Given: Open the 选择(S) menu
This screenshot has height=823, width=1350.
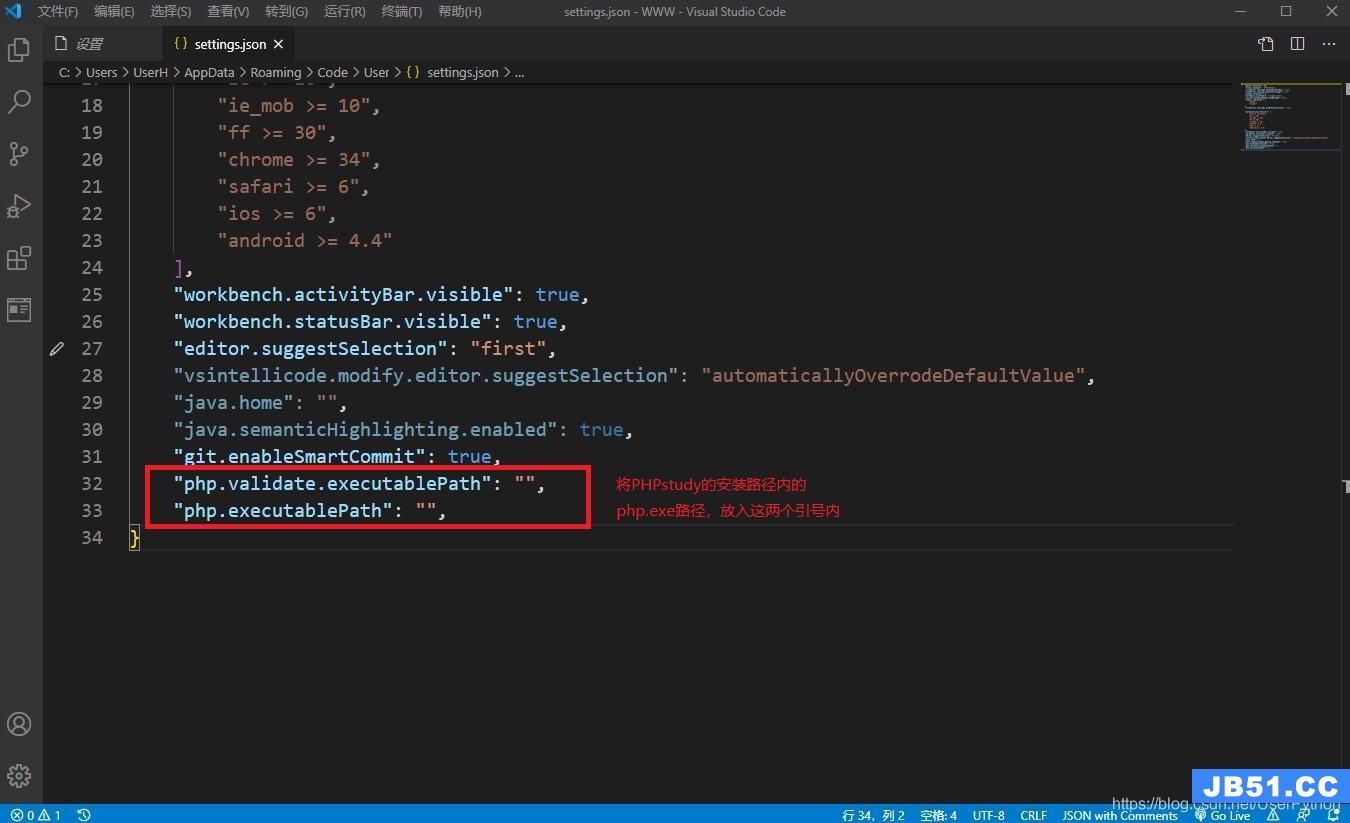Looking at the screenshot, I should click(x=171, y=12).
